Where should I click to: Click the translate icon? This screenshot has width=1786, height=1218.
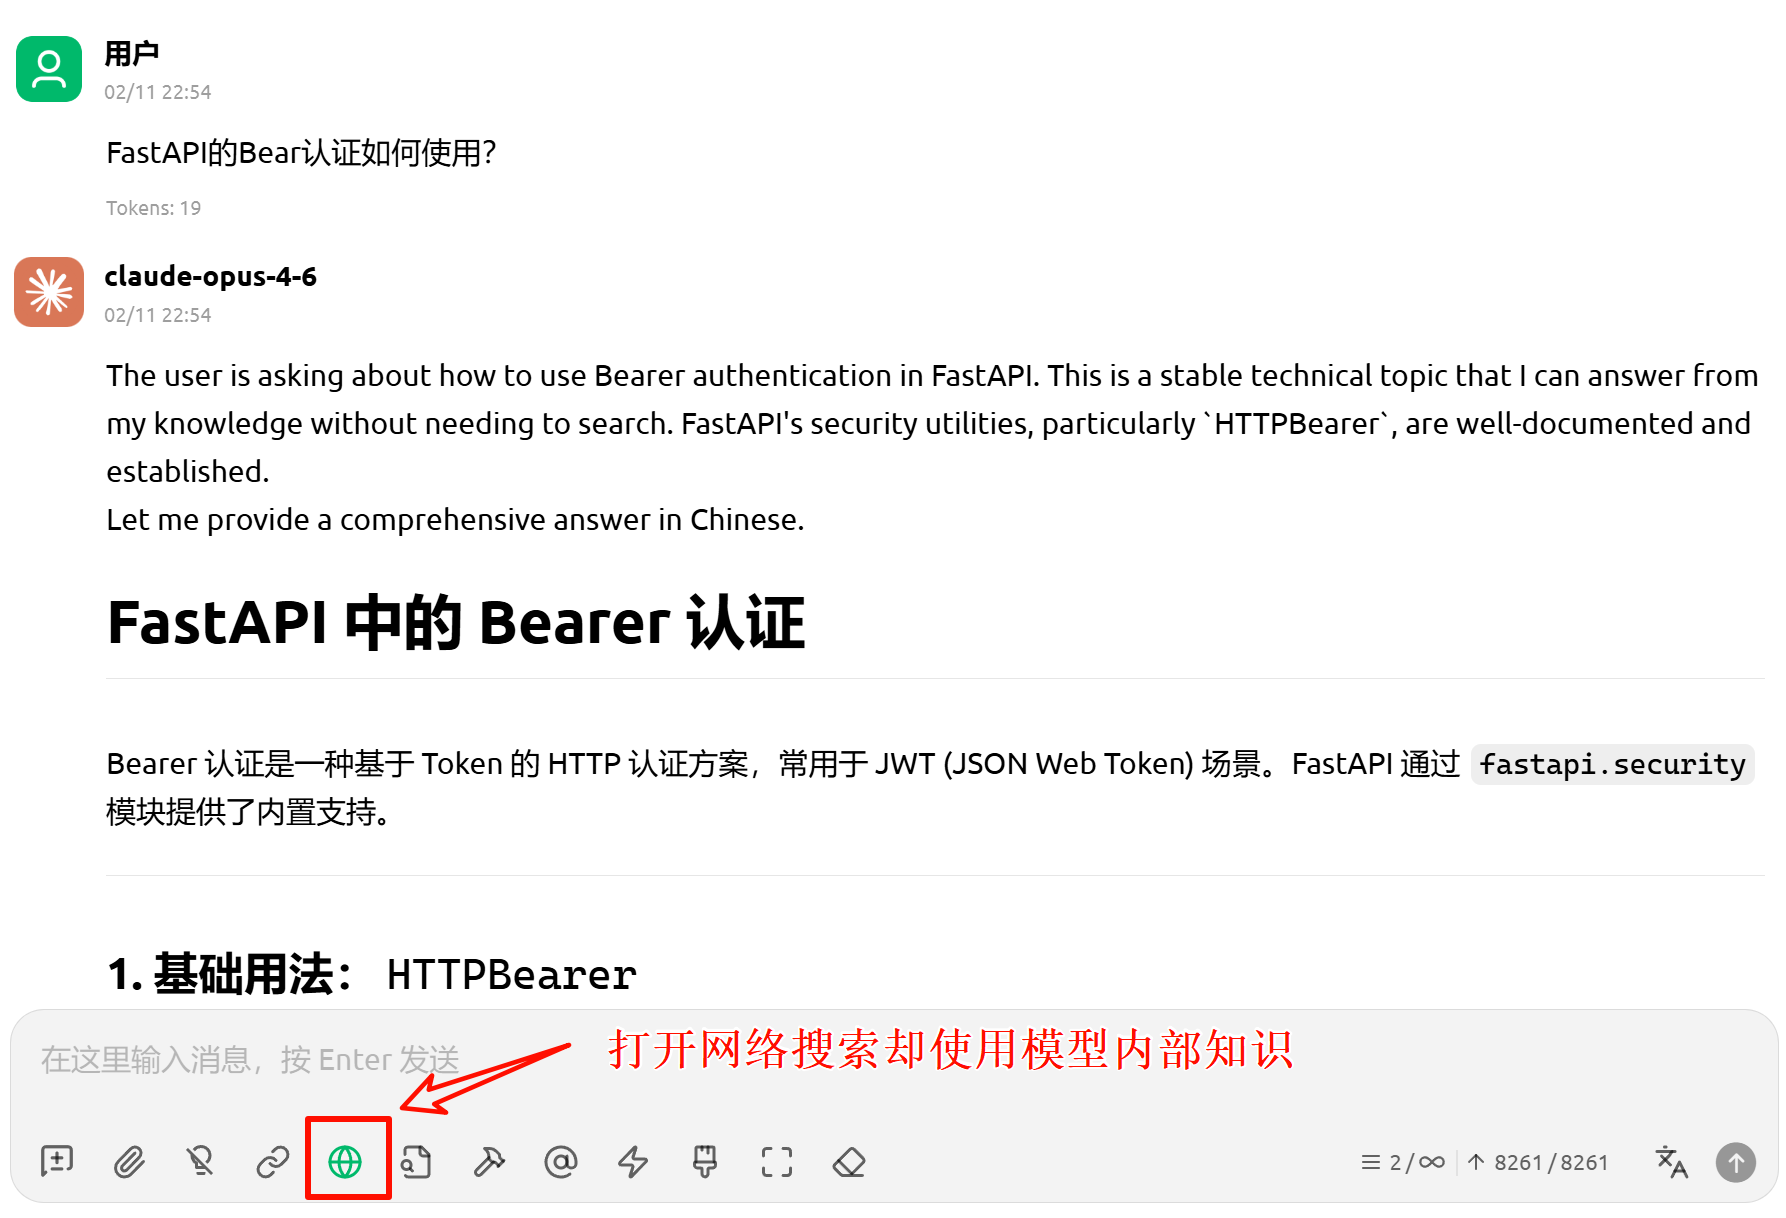tap(1671, 1162)
